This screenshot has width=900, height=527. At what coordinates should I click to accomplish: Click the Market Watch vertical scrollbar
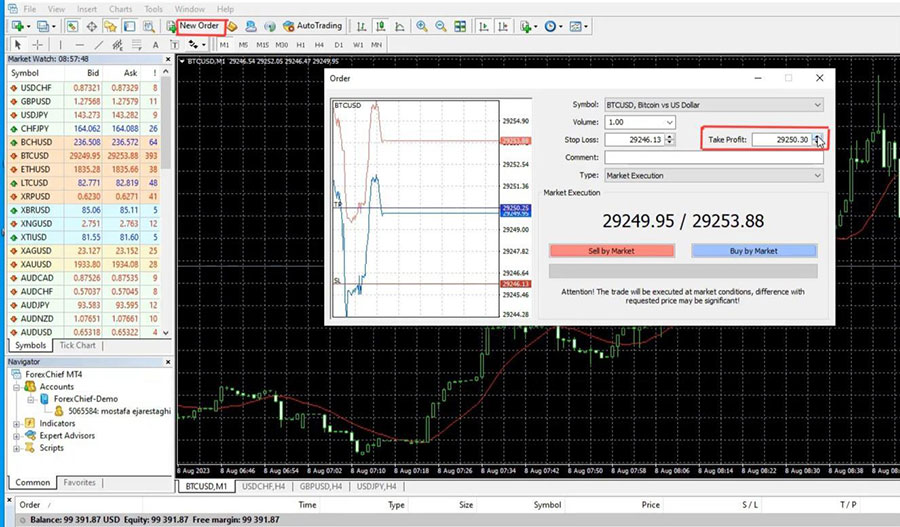[166, 202]
